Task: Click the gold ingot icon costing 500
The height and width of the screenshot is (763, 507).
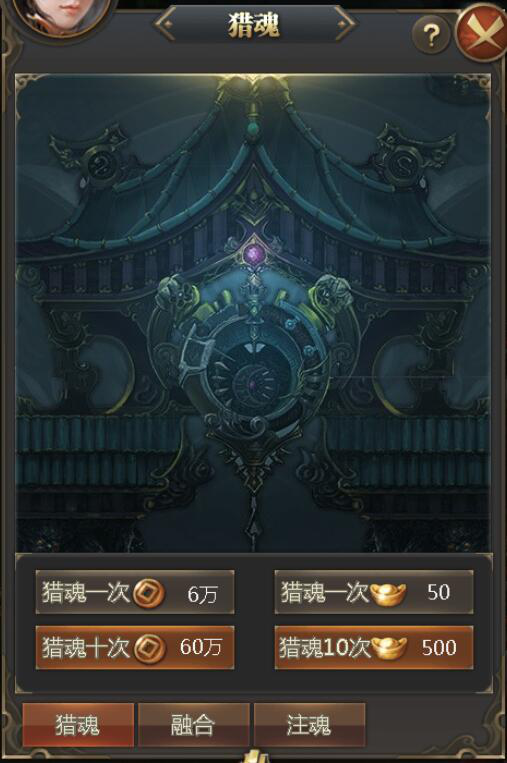Action: [x=389, y=648]
